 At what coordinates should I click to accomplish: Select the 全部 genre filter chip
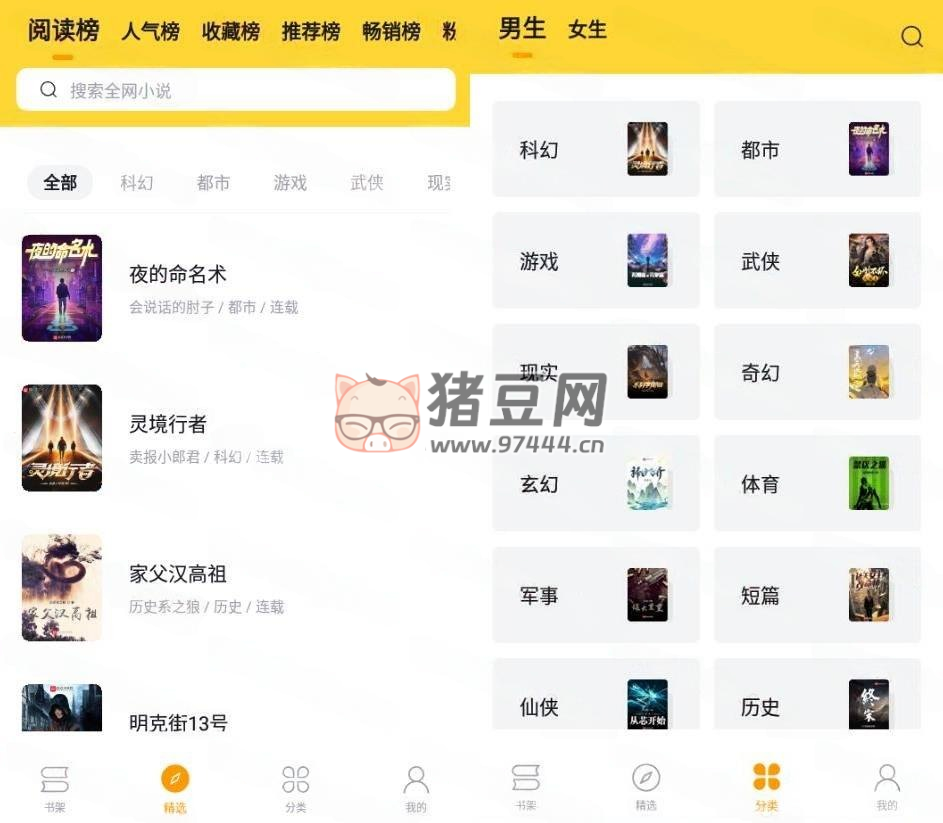coord(60,183)
